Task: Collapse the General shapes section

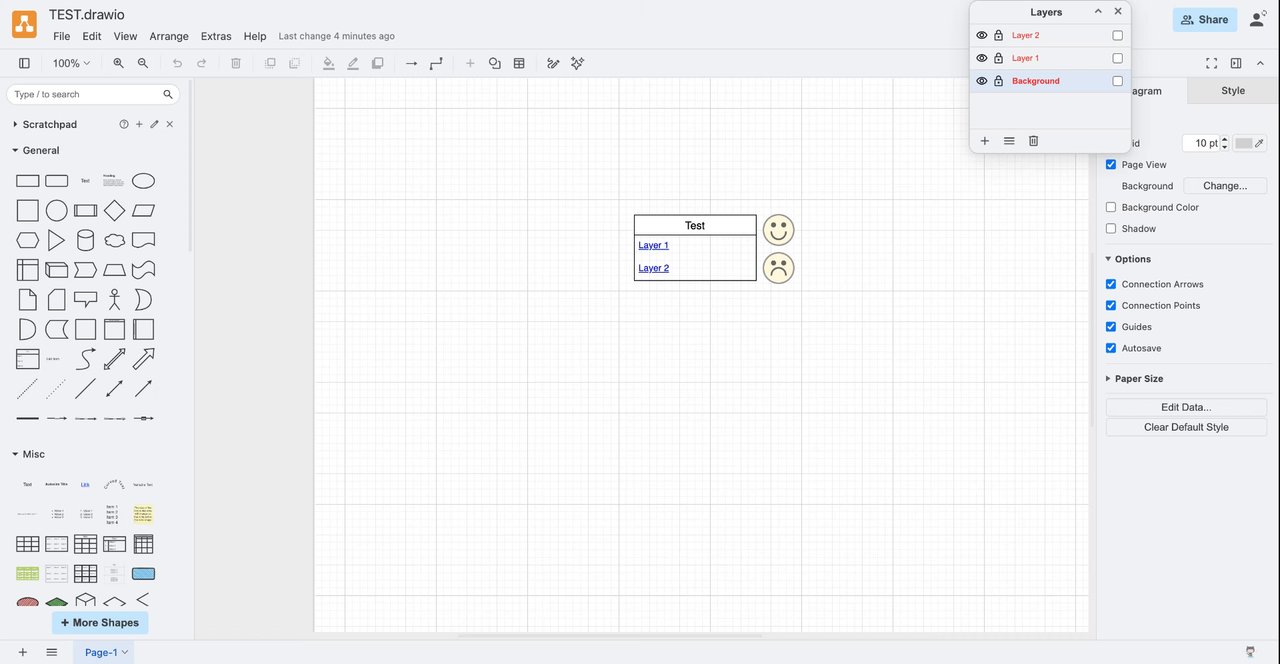Action: [x=15, y=150]
